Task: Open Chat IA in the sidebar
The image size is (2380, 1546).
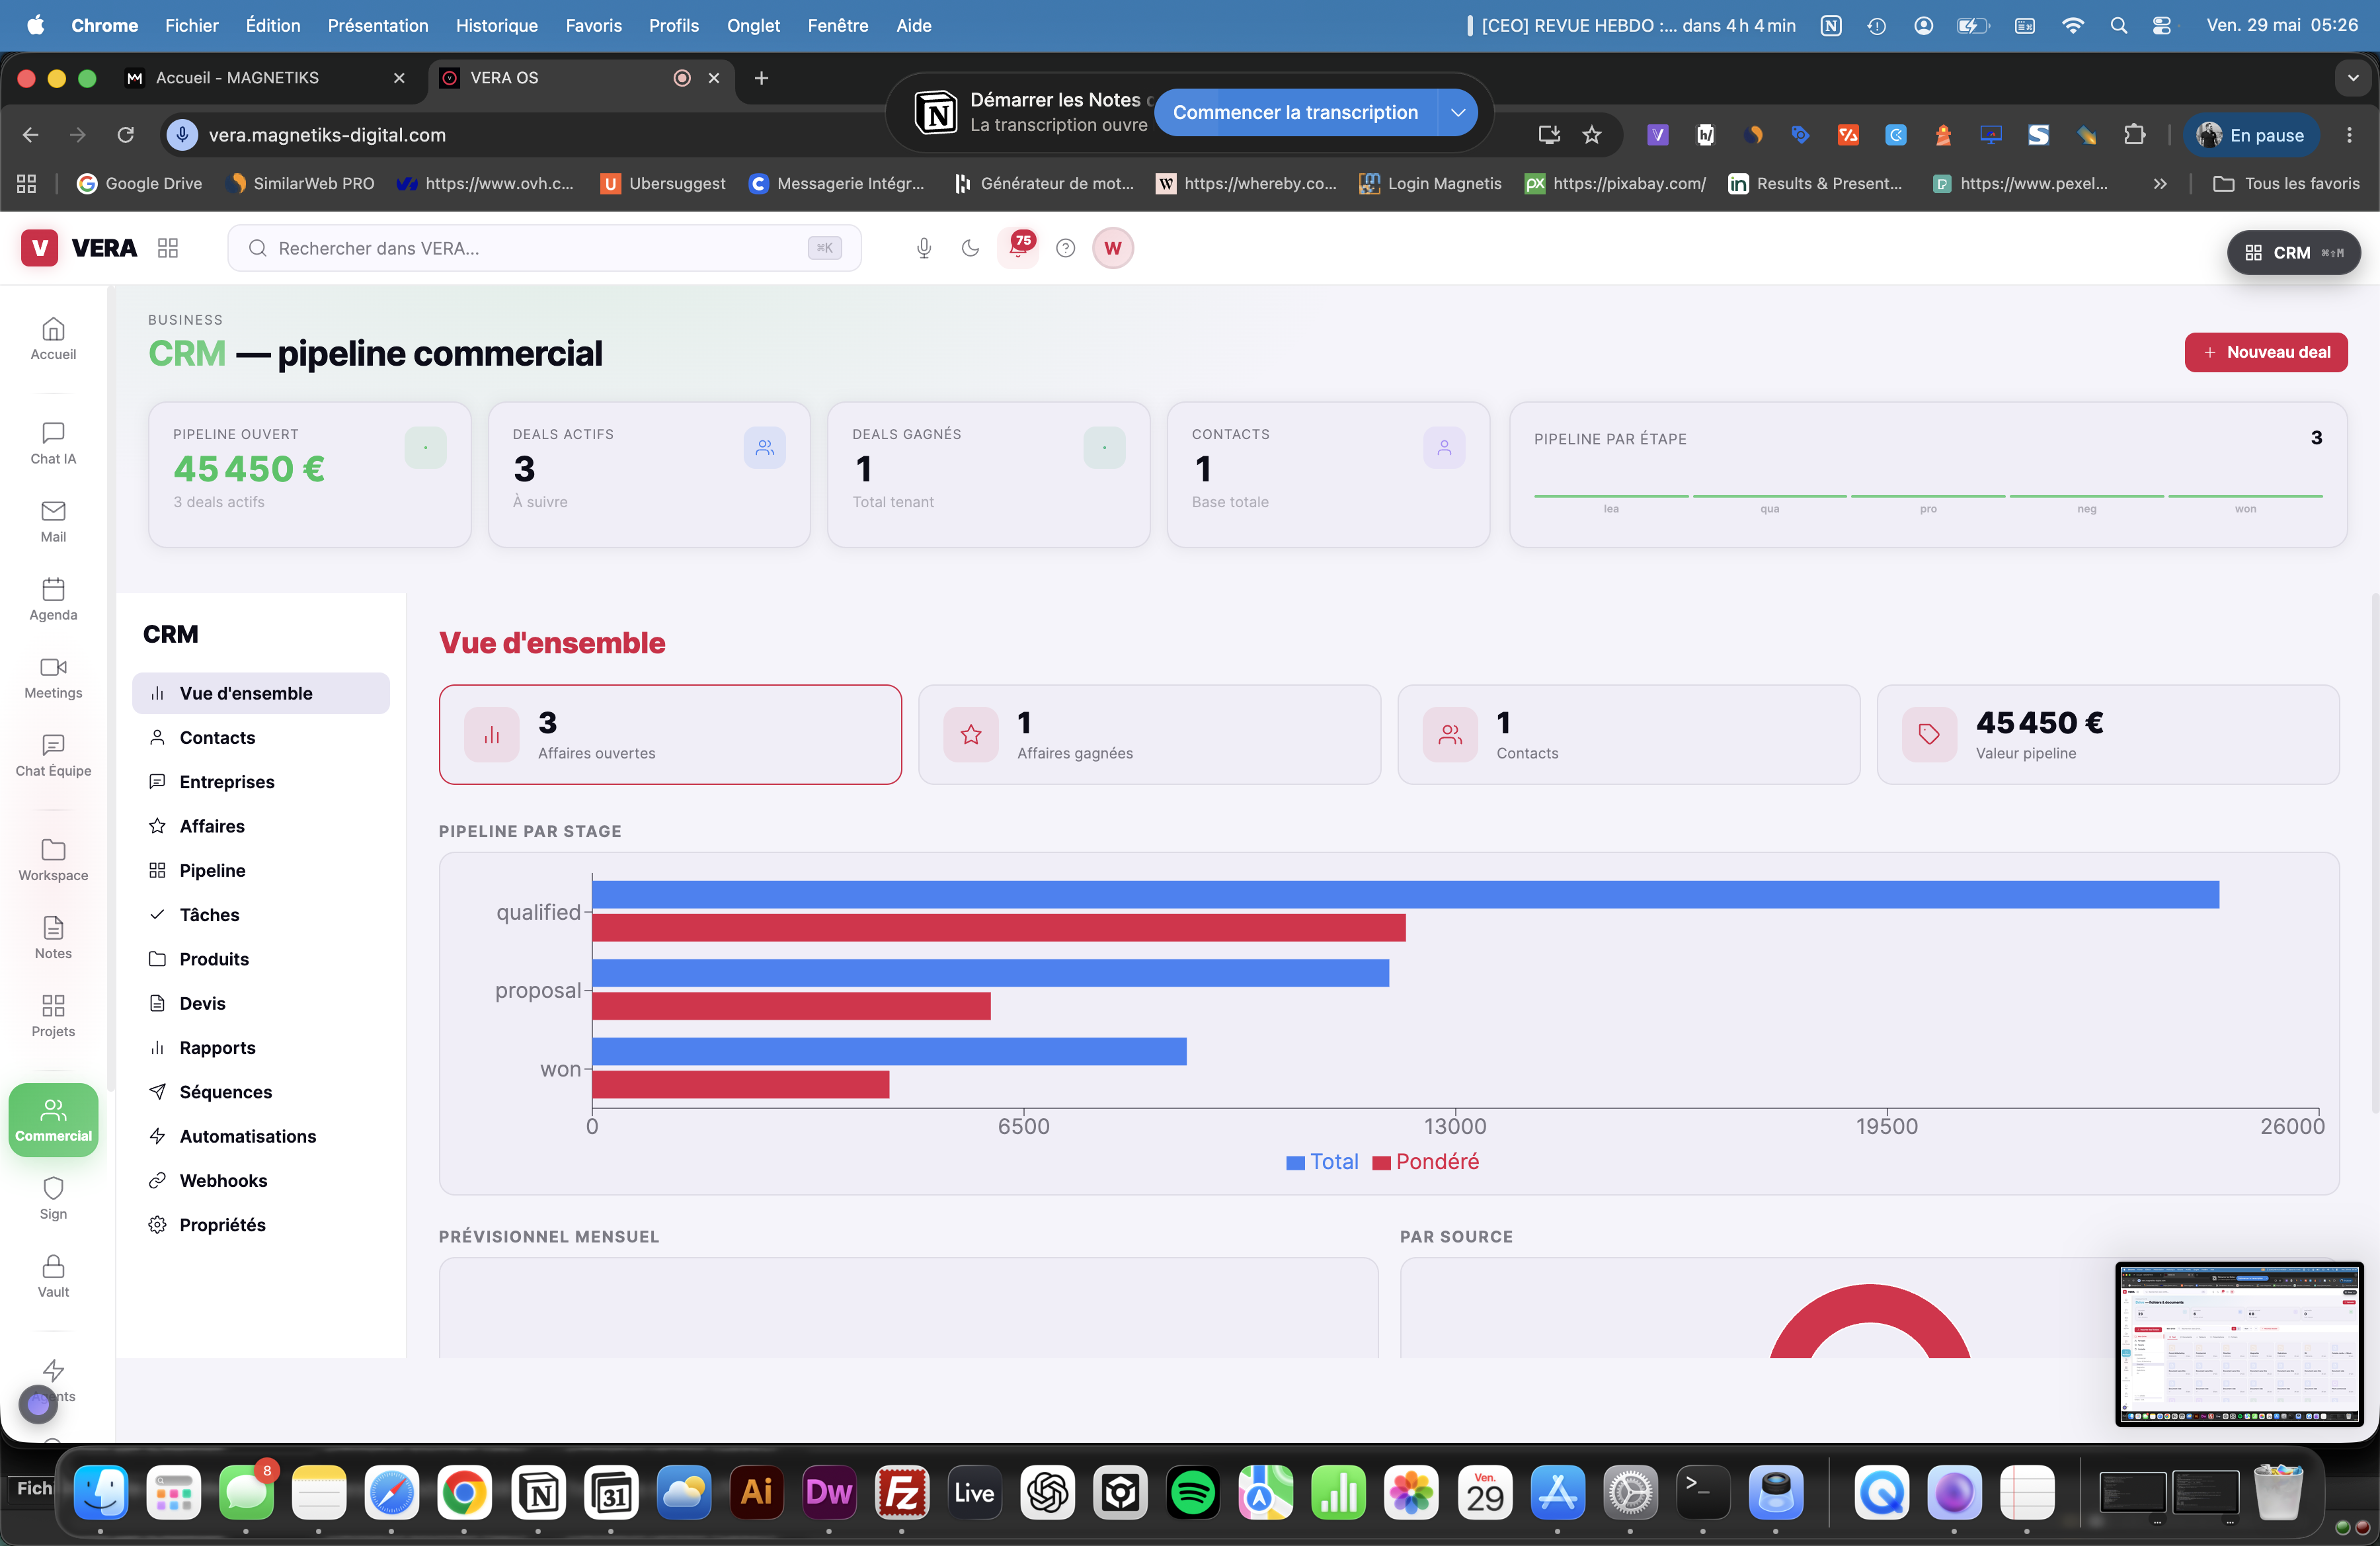Action: (x=53, y=443)
